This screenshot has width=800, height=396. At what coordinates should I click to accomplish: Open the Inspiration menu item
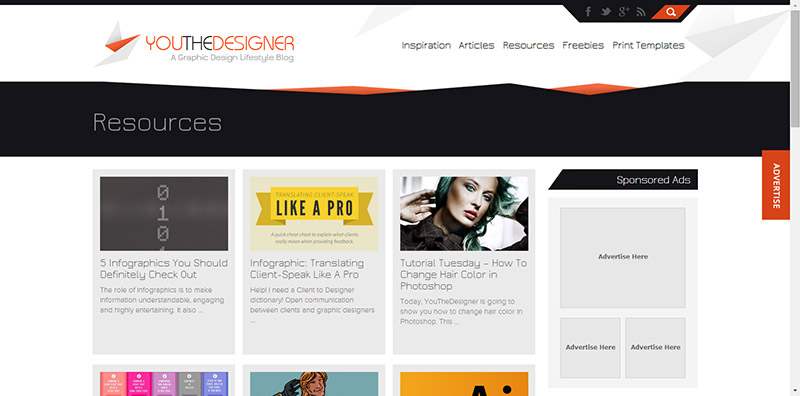[426, 45]
